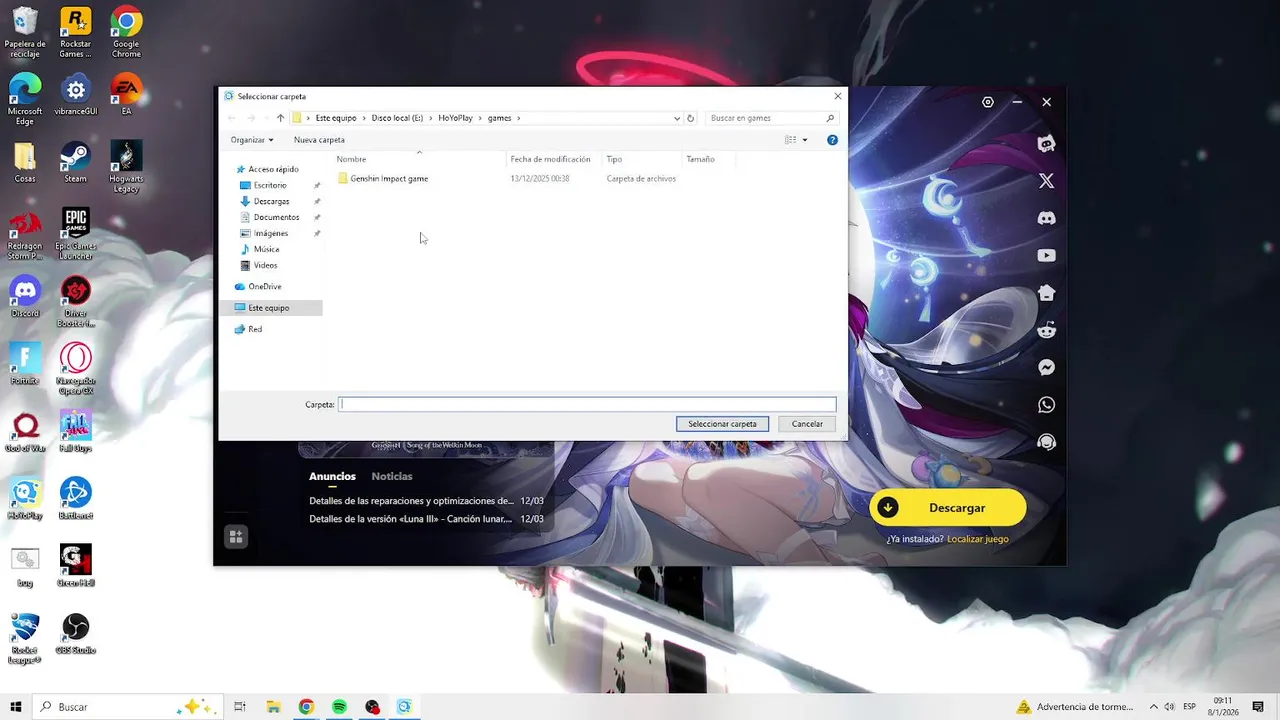Click Seleccionar carpeta button
The image size is (1280, 720).
[x=722, y=424]
